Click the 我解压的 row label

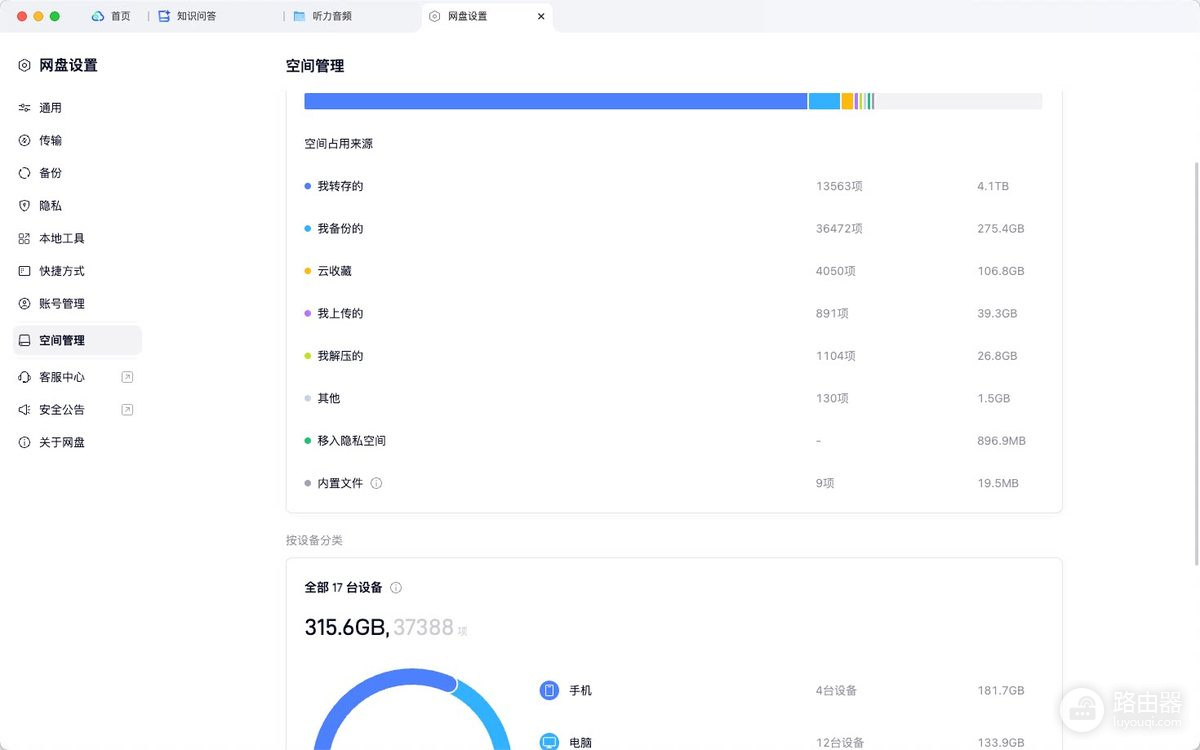[340, 356]
